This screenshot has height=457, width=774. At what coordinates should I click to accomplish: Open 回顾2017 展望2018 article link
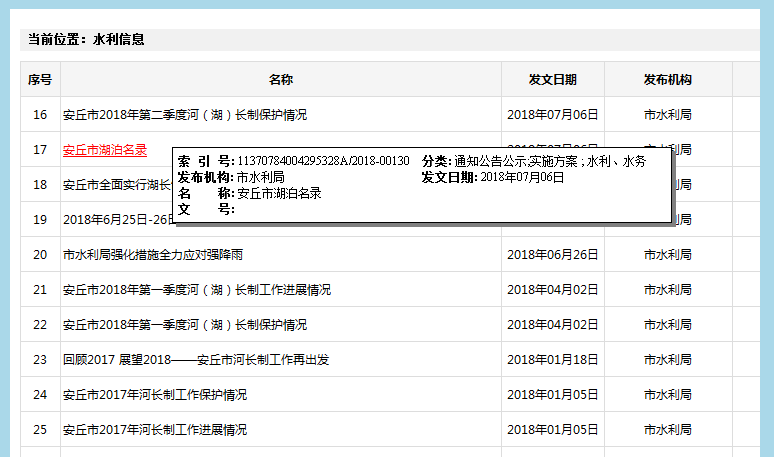[196, 360]
